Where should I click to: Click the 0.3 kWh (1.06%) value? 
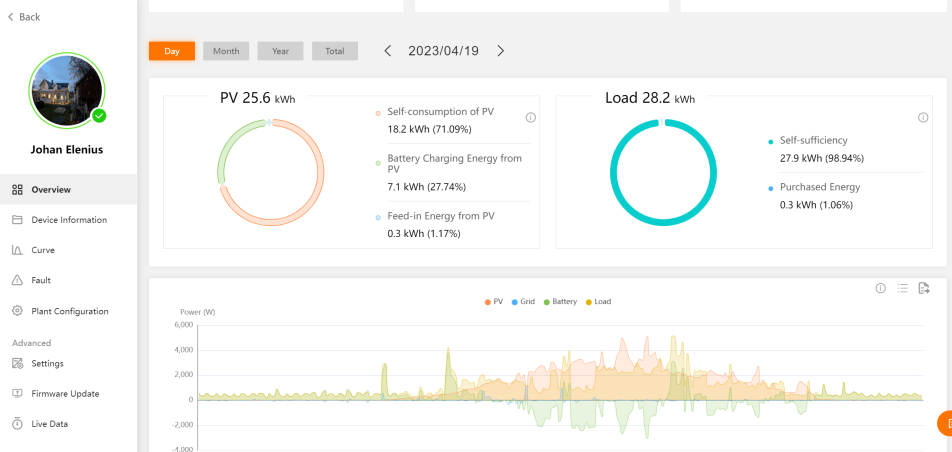(816, 205)
